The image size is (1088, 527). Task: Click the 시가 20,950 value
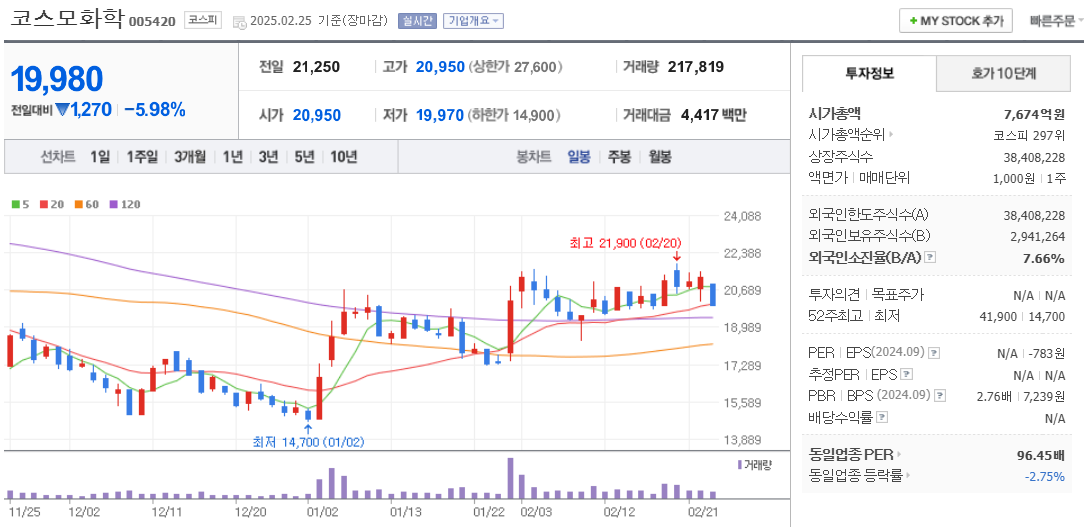click(316, 115)
